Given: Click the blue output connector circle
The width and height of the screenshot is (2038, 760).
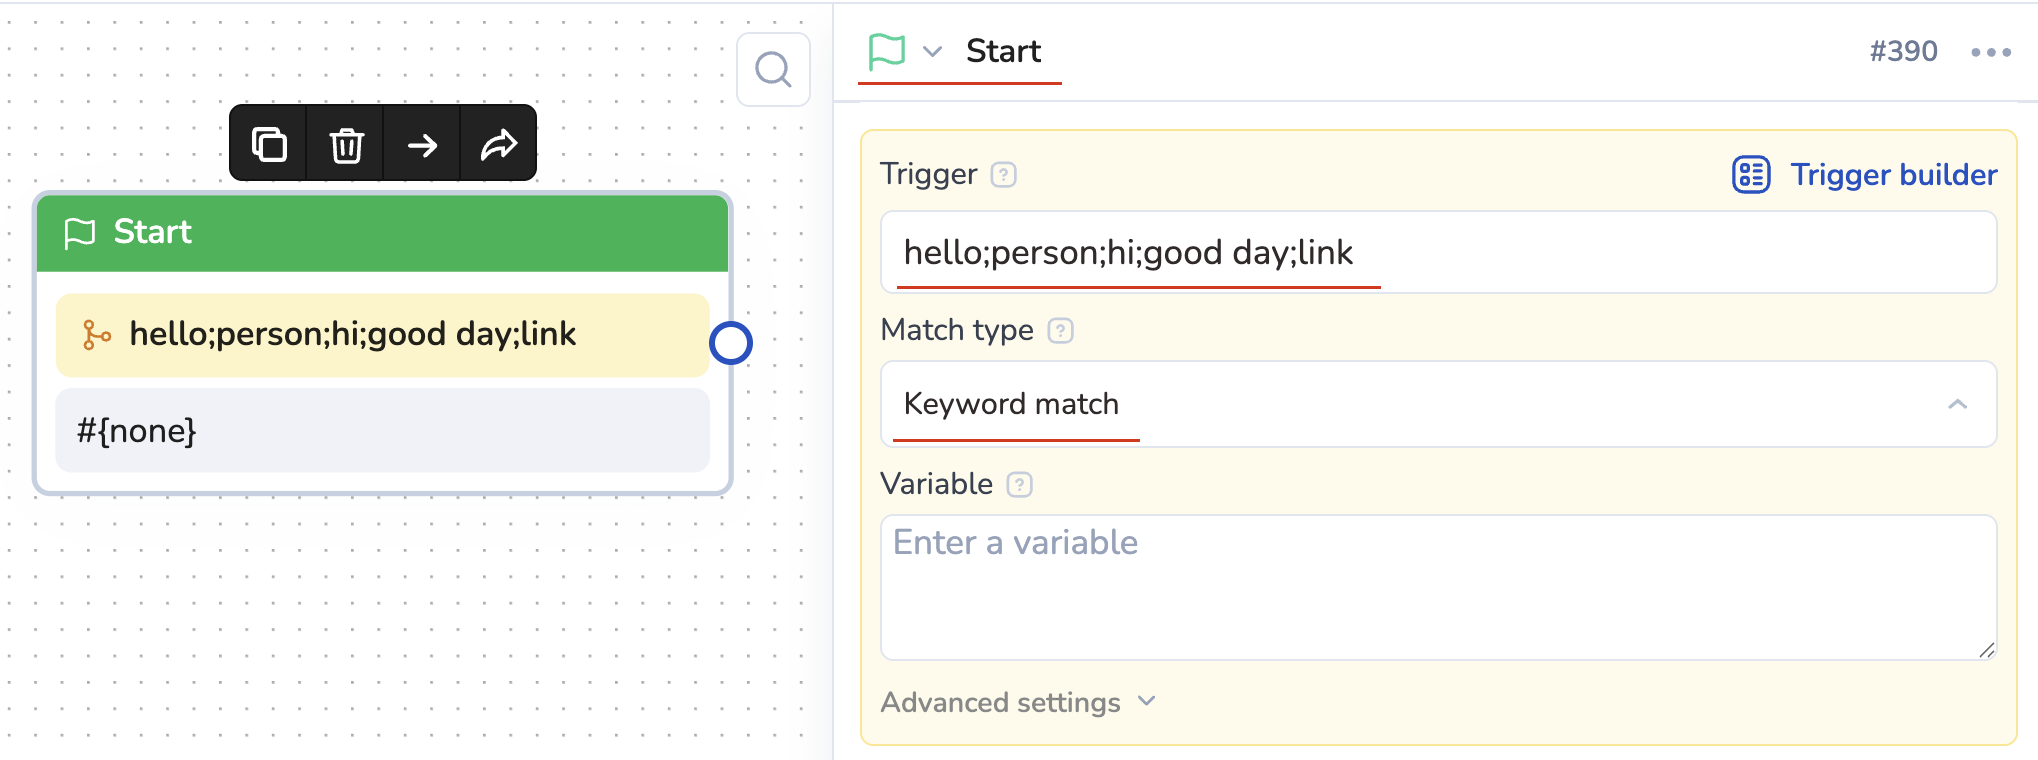Looking at the screenshot, I should pyautogui.click(x=731, y=343).
